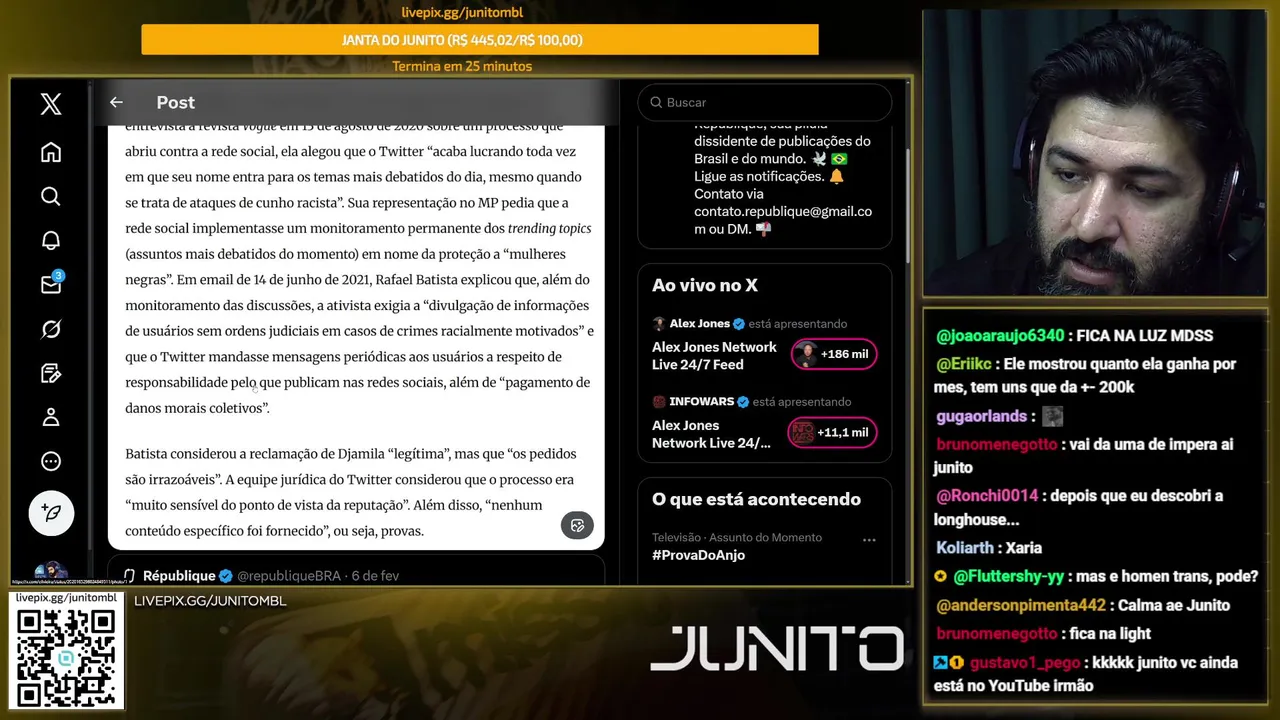
Task: Open the More circle menu icon
Action: (x=51, y=461)
